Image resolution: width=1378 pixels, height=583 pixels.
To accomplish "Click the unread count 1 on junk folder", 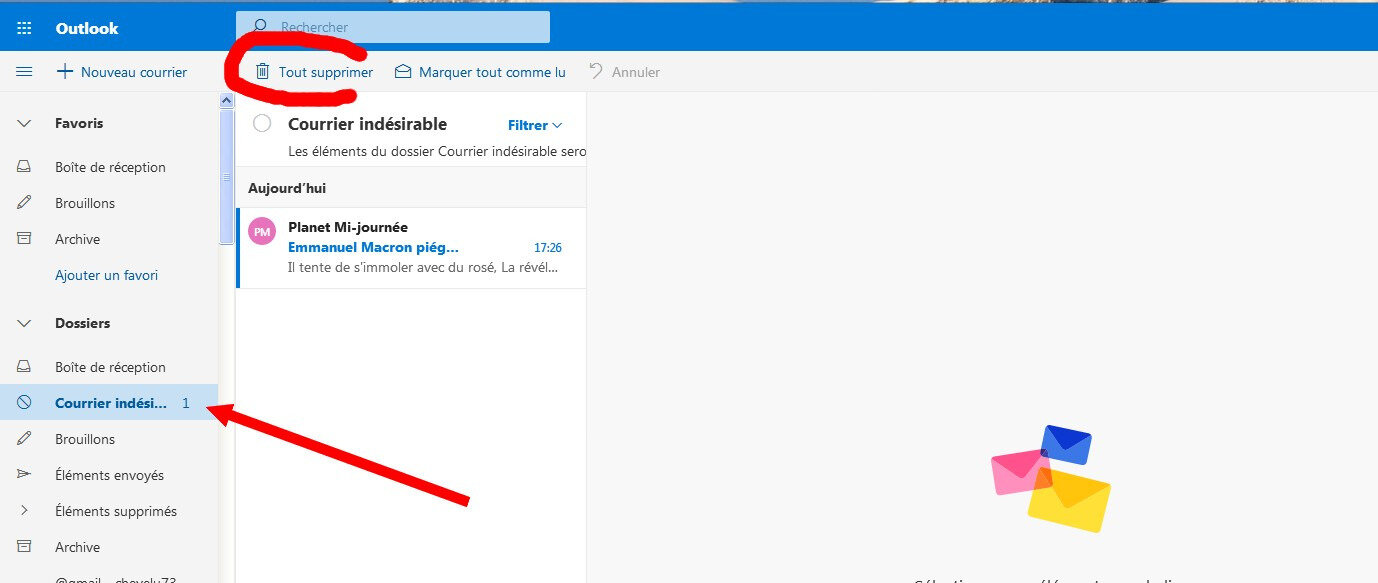I will tap(186, 403).
